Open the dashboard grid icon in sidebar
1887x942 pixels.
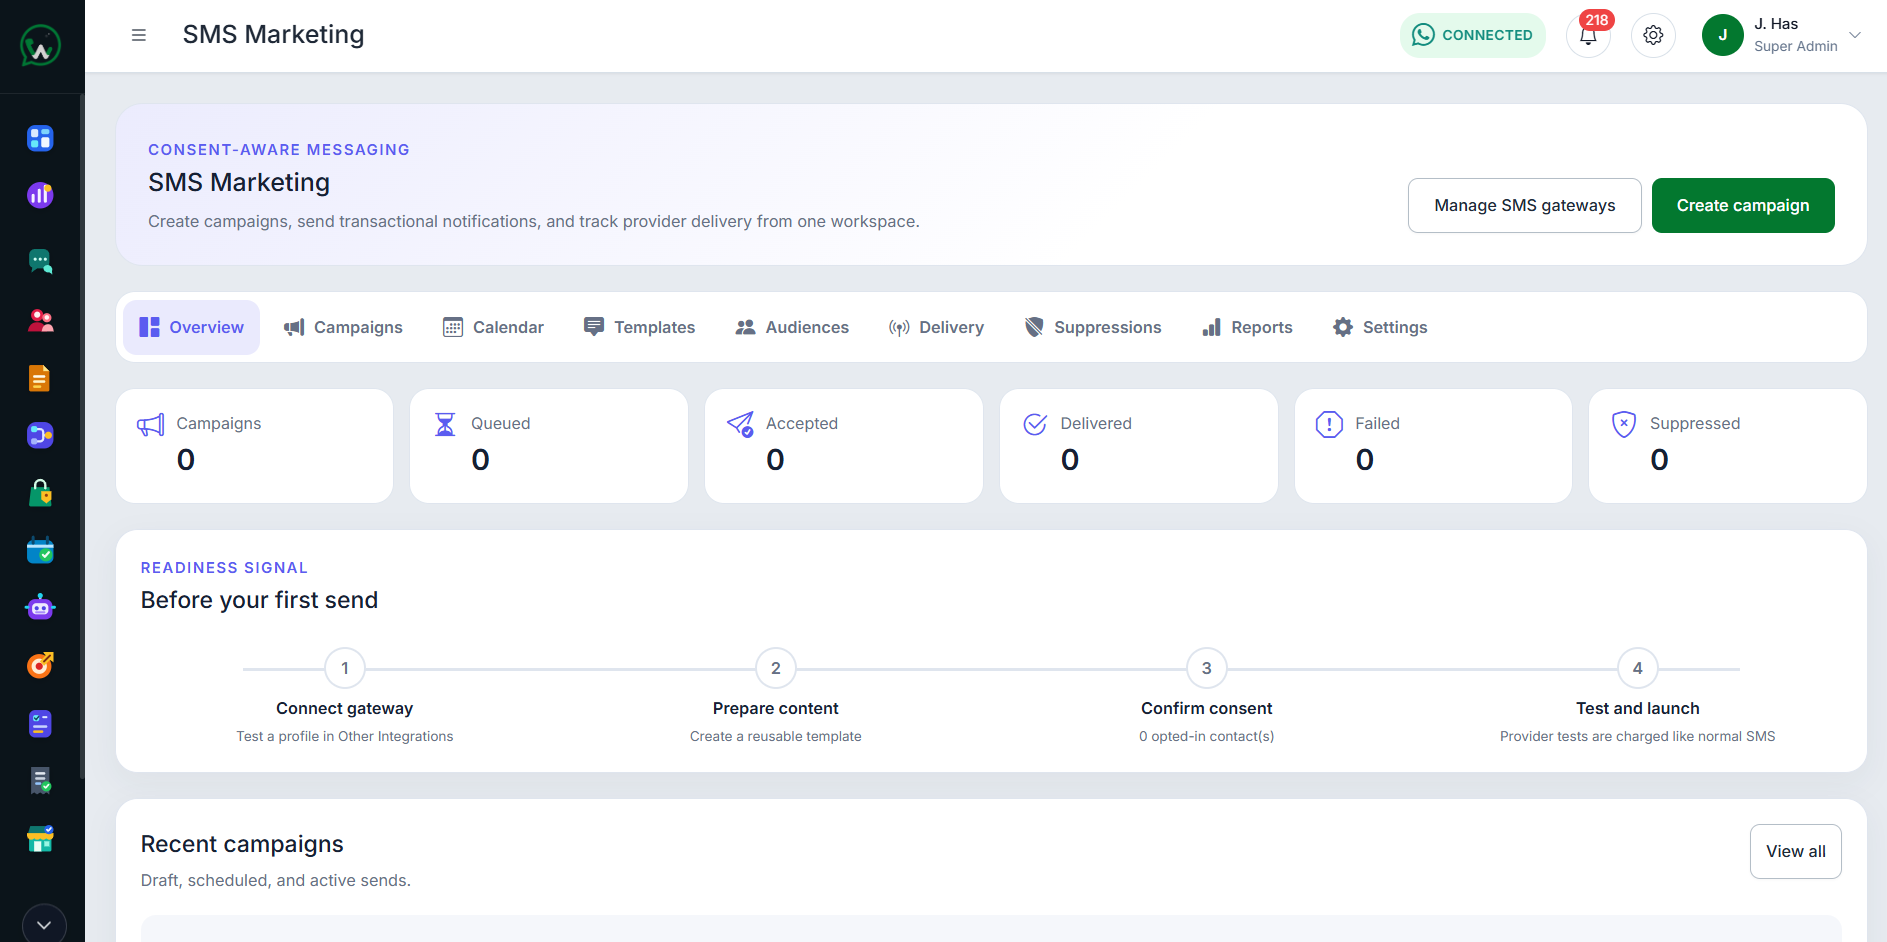40,138
